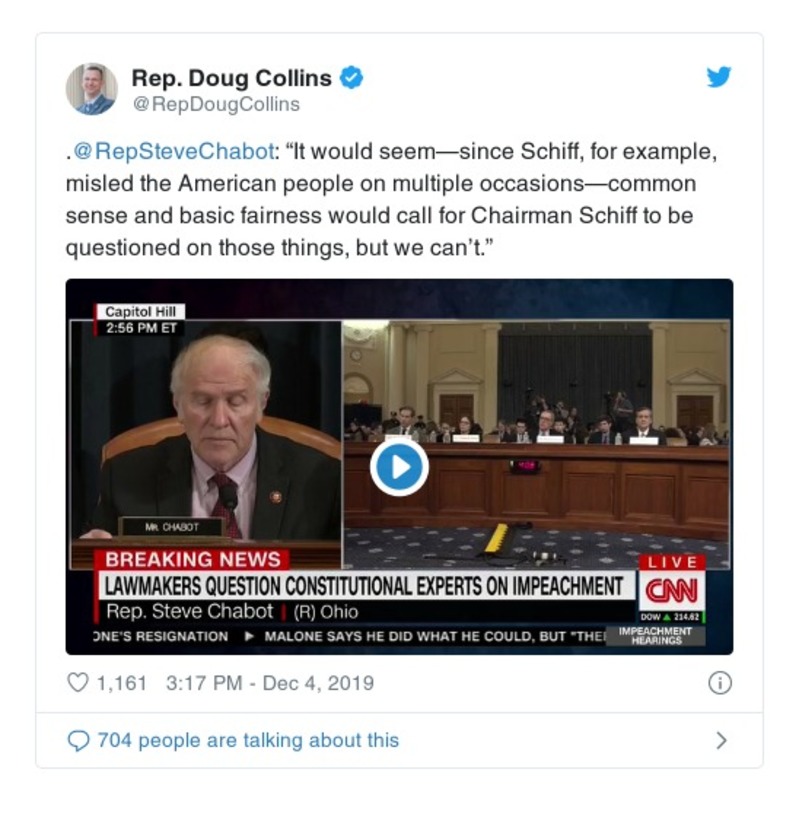Image resolution: width=799 pixels, height=817 pixels.
Task: Click the CNN logo in the video
Action: coord(672,590)
